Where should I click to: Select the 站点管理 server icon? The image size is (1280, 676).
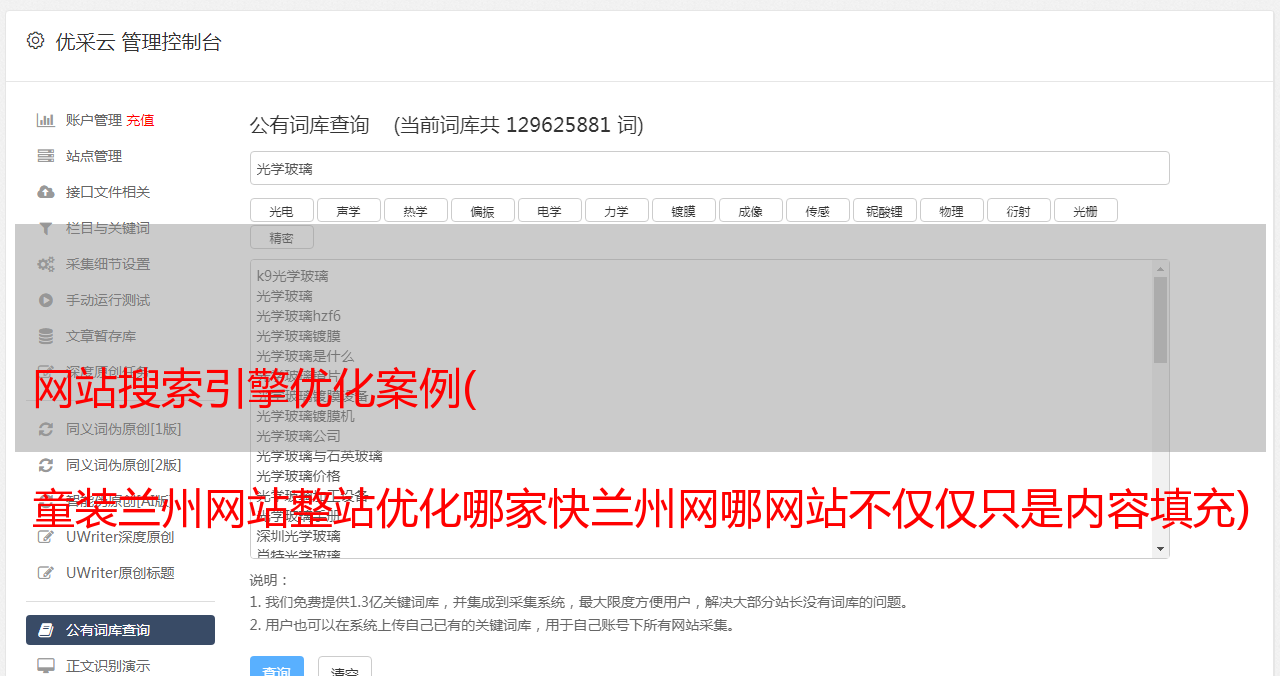[x=46, y=156]
